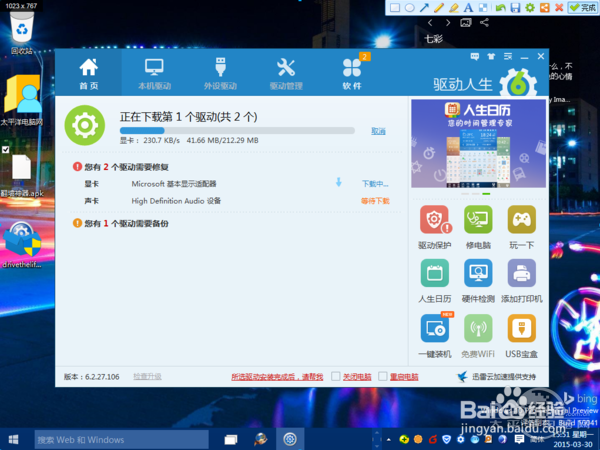This screenshot has height=450, width=600.
Task: Open the action center notification icon
Action: click(519, 439)
